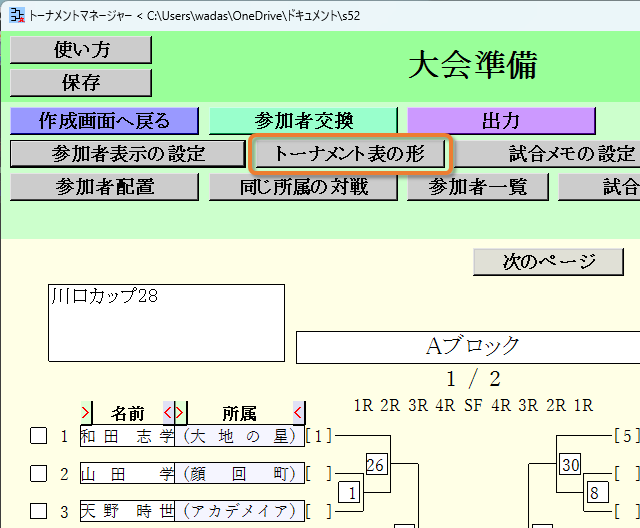The image size is (640, 528).
Task: Click match number box 30
Action: pos(570,464)
